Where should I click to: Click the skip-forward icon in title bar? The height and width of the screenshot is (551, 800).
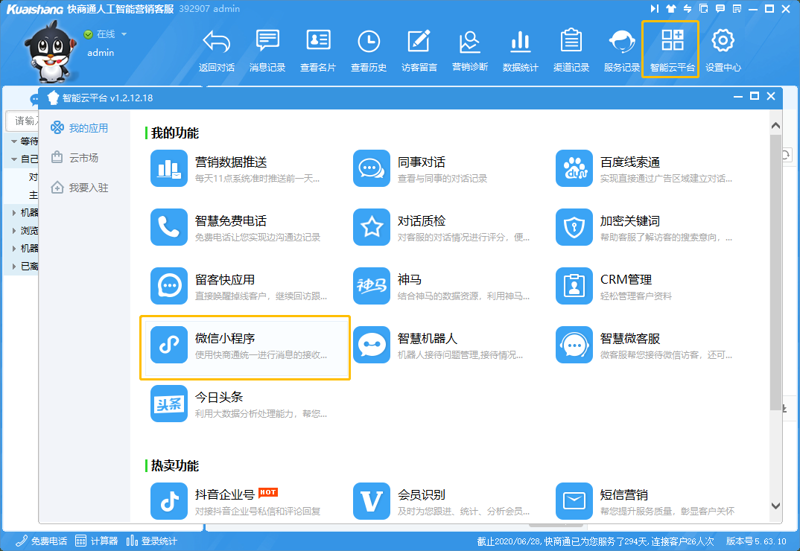click(654, 9)
